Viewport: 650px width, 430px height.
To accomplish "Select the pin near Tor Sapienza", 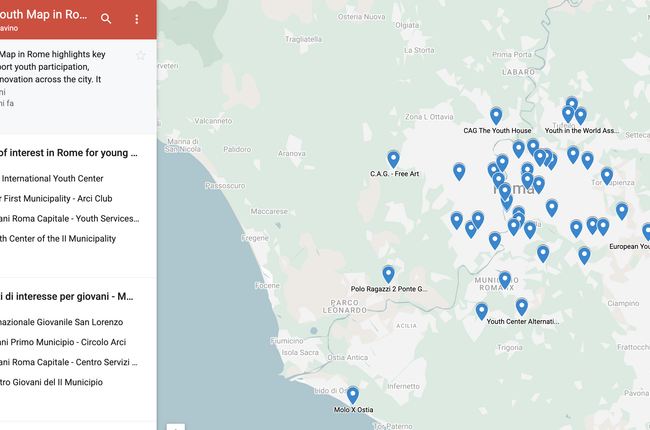I will click(607, 176).
